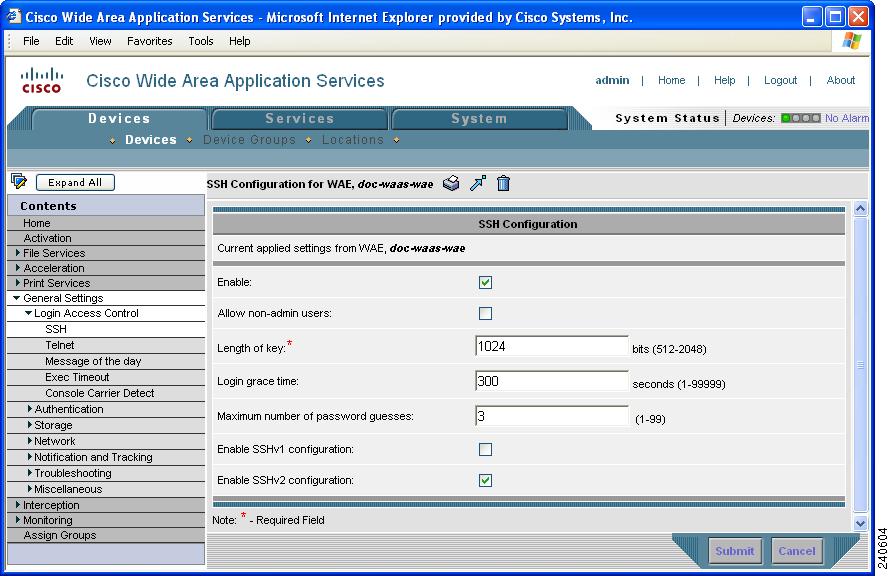This screenshot has height=576, width=890.
Task: Select SSH in Contents tree
Action: [56, 329]
